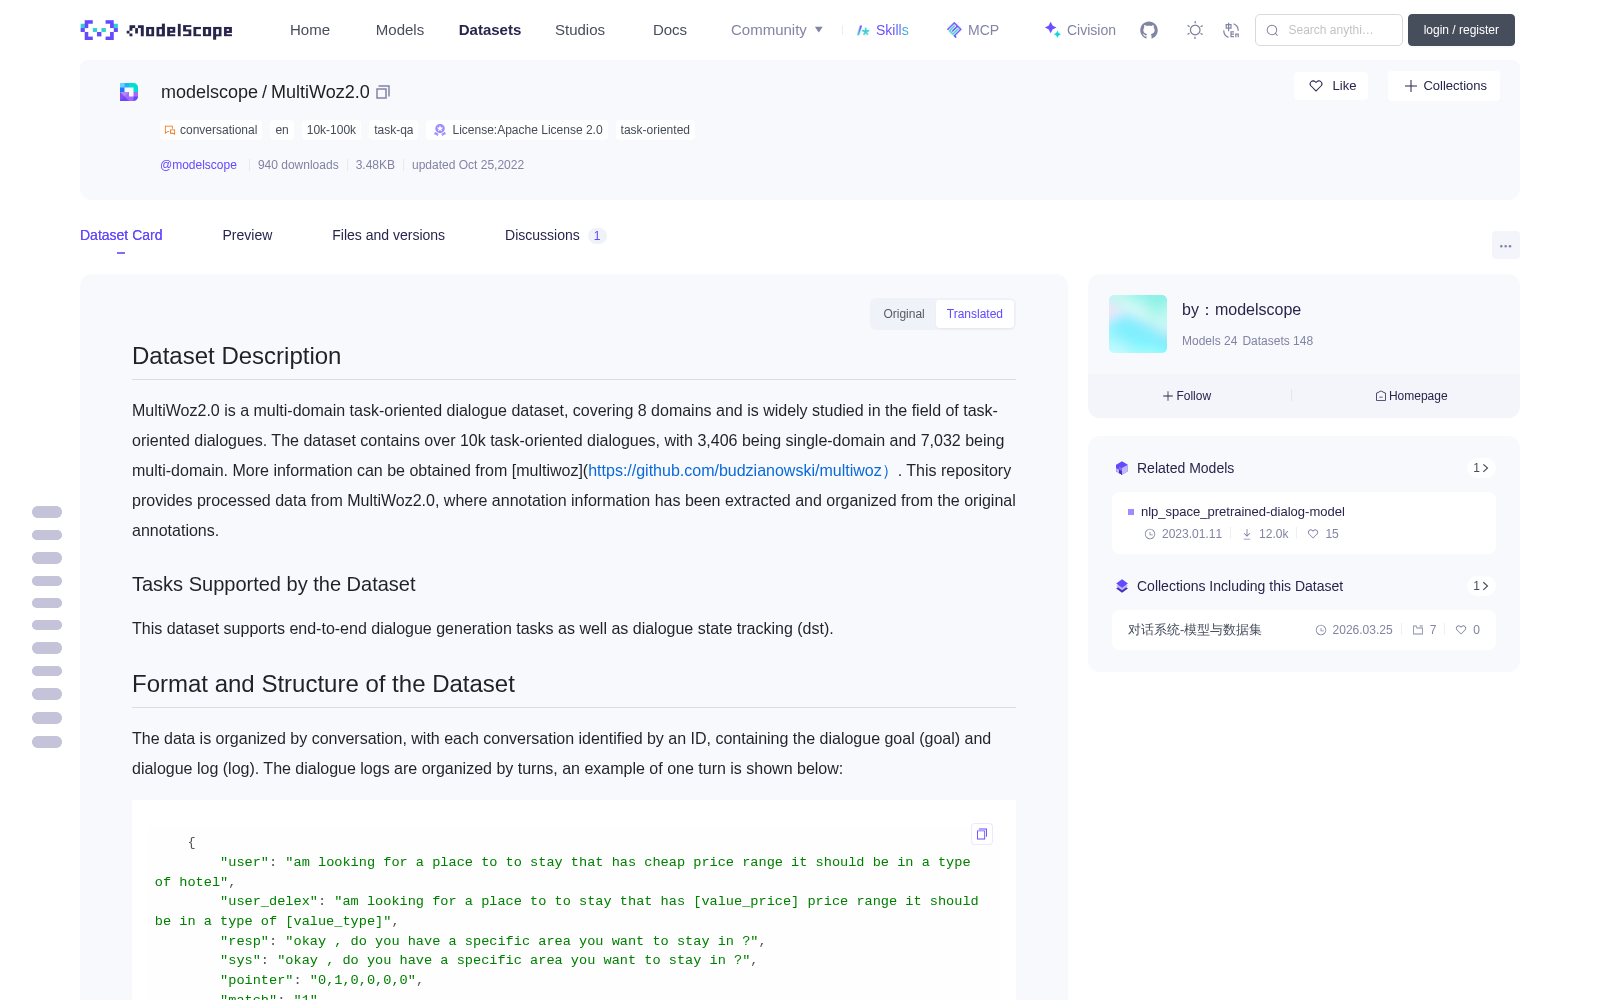Select the task-qa tag
The width and height of the screenshot is (1600, 1000).
coord(393,130)
